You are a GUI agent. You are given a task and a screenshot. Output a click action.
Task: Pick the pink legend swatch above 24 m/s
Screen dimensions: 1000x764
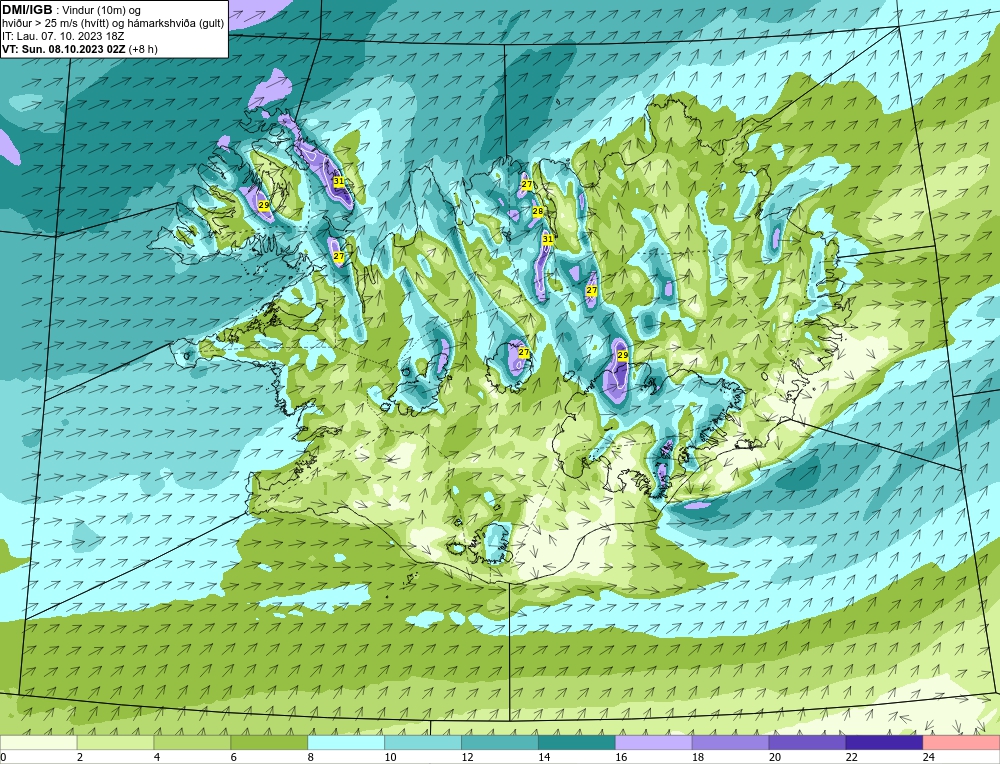coord(961,743)
